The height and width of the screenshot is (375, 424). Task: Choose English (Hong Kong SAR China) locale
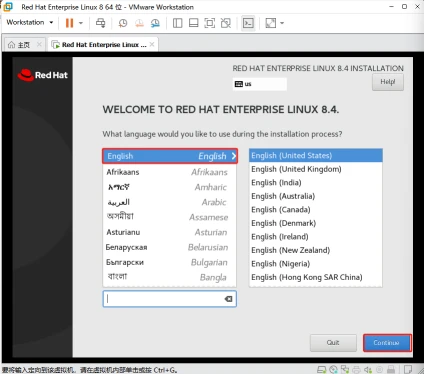pos(316,277)
